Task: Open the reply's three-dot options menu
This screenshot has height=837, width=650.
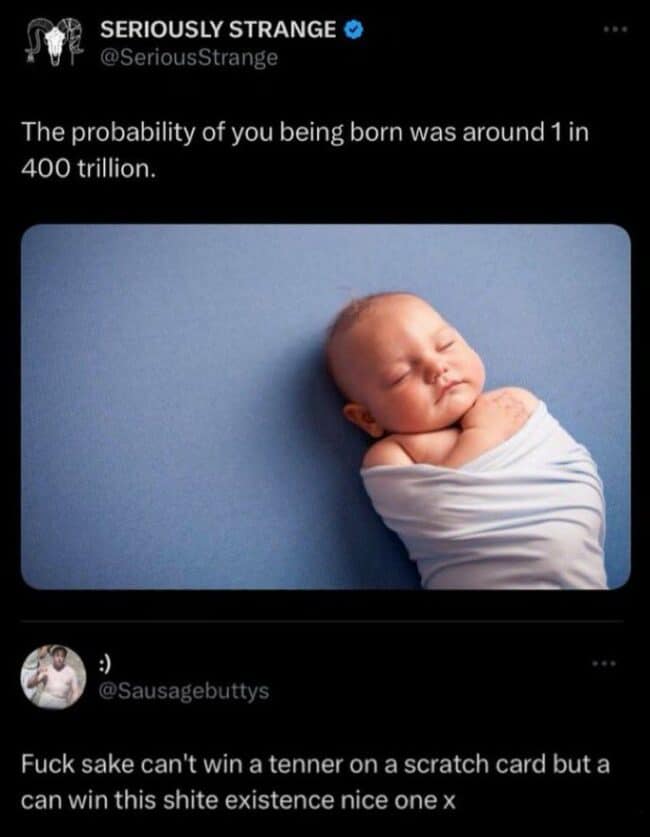Action: pyautogui.click(x=604, y=664)
